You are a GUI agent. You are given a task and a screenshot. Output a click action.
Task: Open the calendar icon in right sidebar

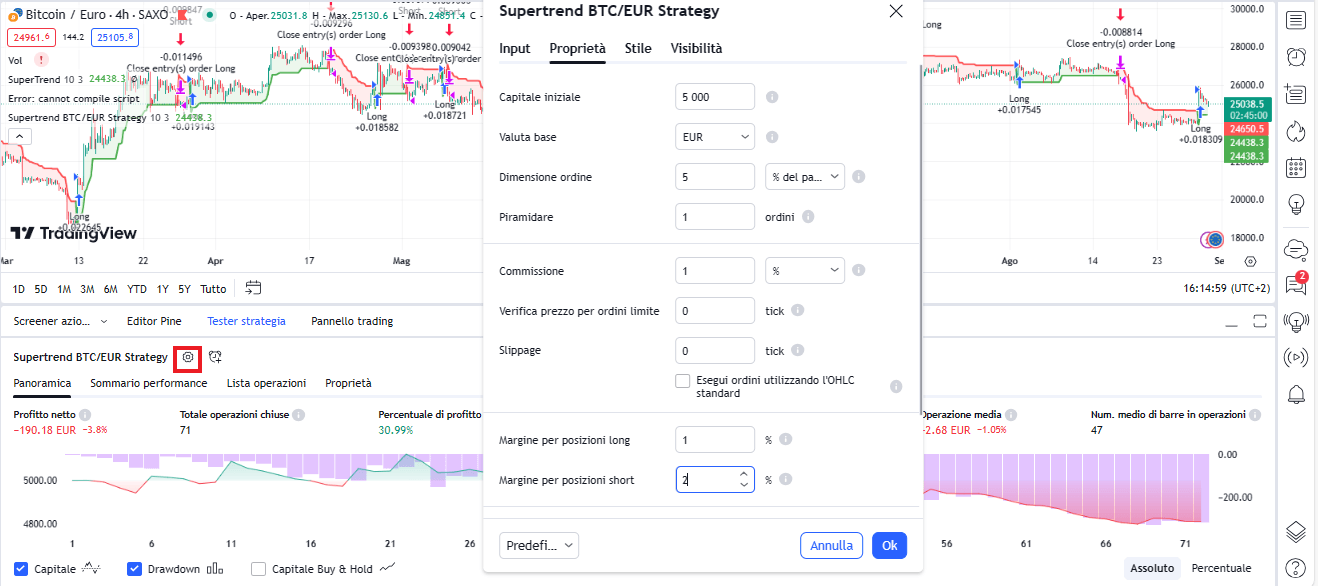(1296, 168)
